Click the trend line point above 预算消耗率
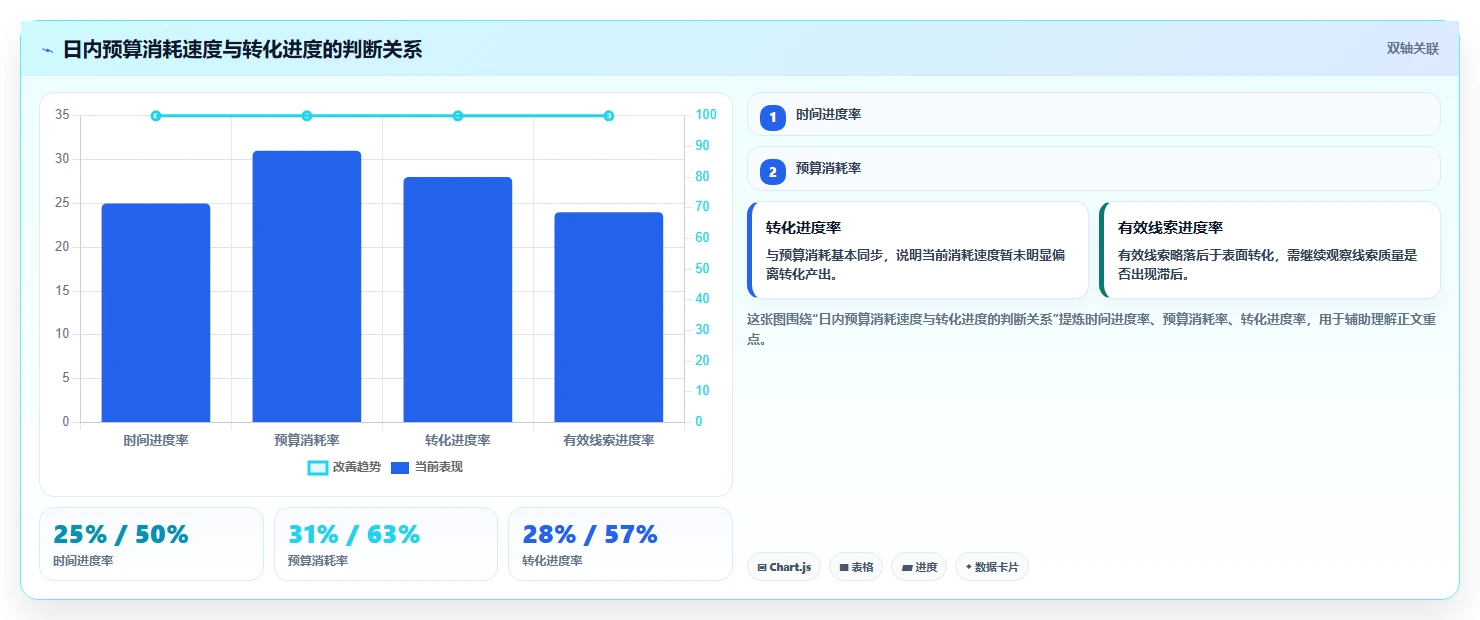The width and height of the screenshot is (1480, 620). click(x=307, y=116)
